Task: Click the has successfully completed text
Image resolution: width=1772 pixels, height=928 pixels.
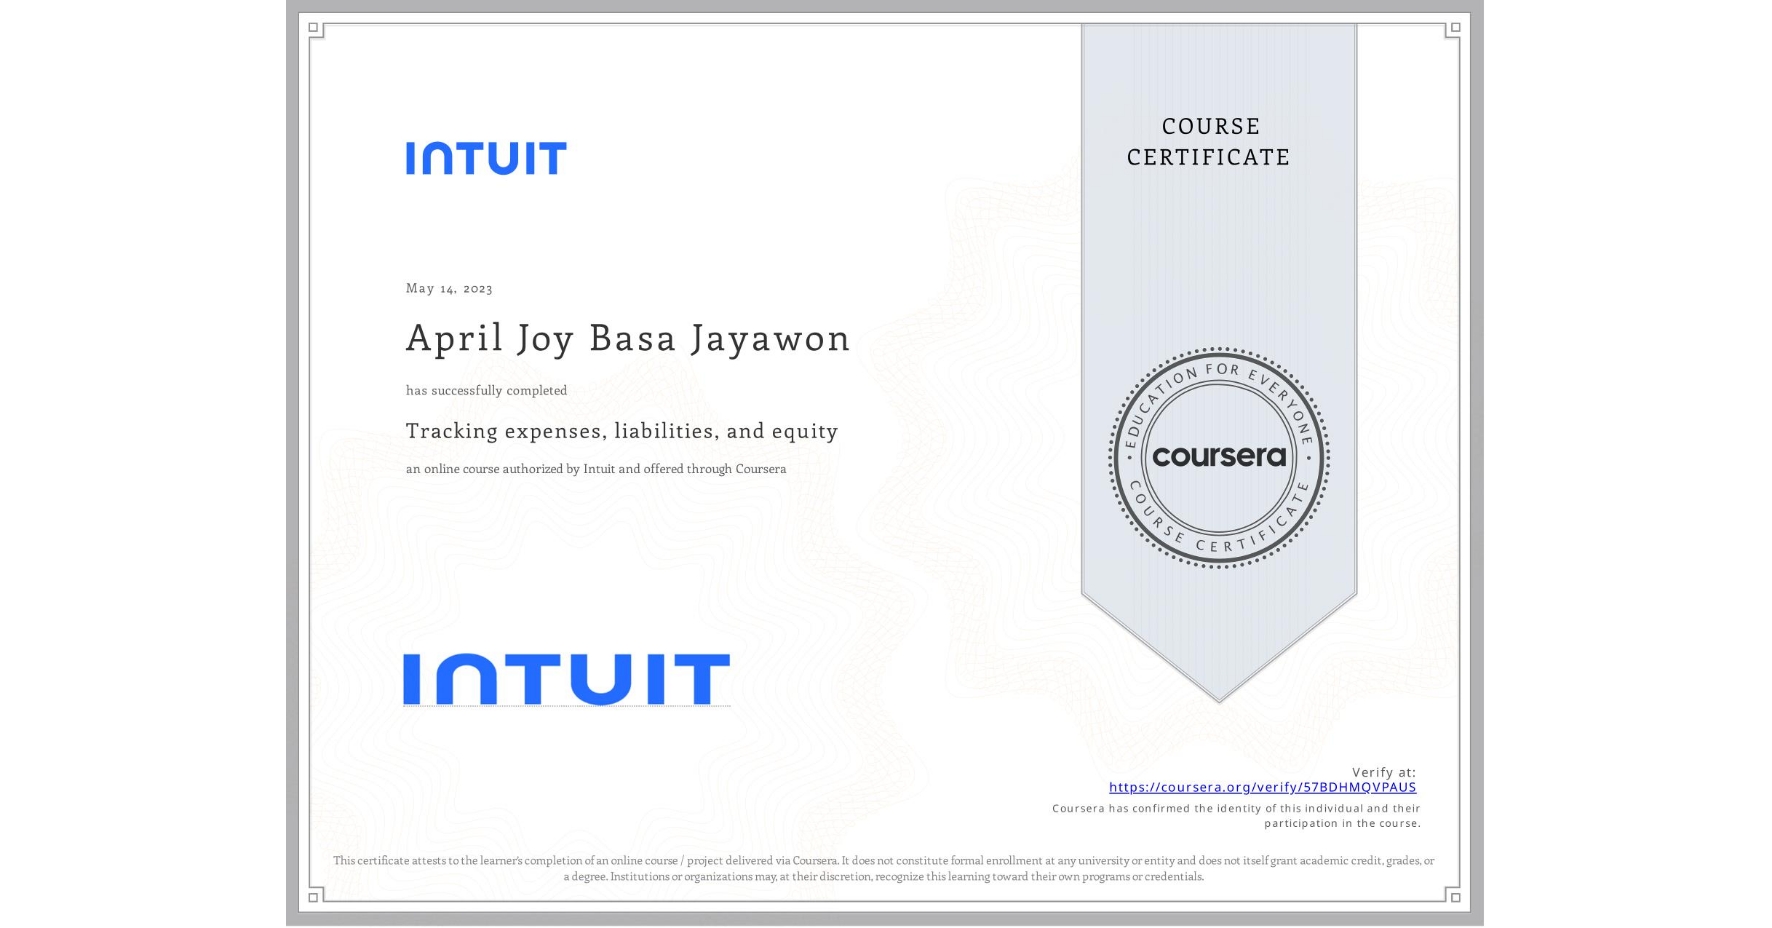Action: tap(486, 390)
